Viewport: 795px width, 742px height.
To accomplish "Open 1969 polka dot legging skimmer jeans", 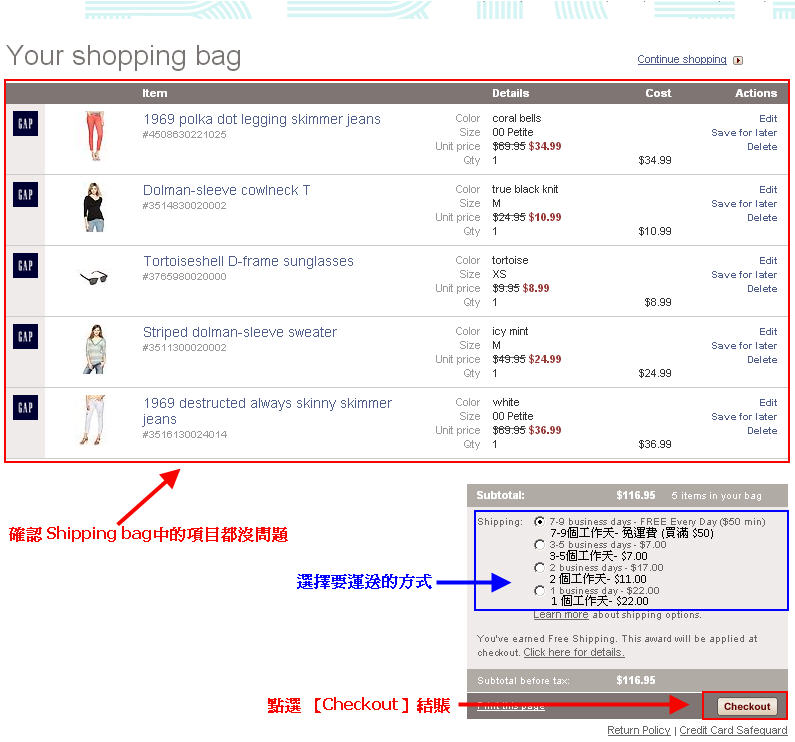I will click(262, 119).
